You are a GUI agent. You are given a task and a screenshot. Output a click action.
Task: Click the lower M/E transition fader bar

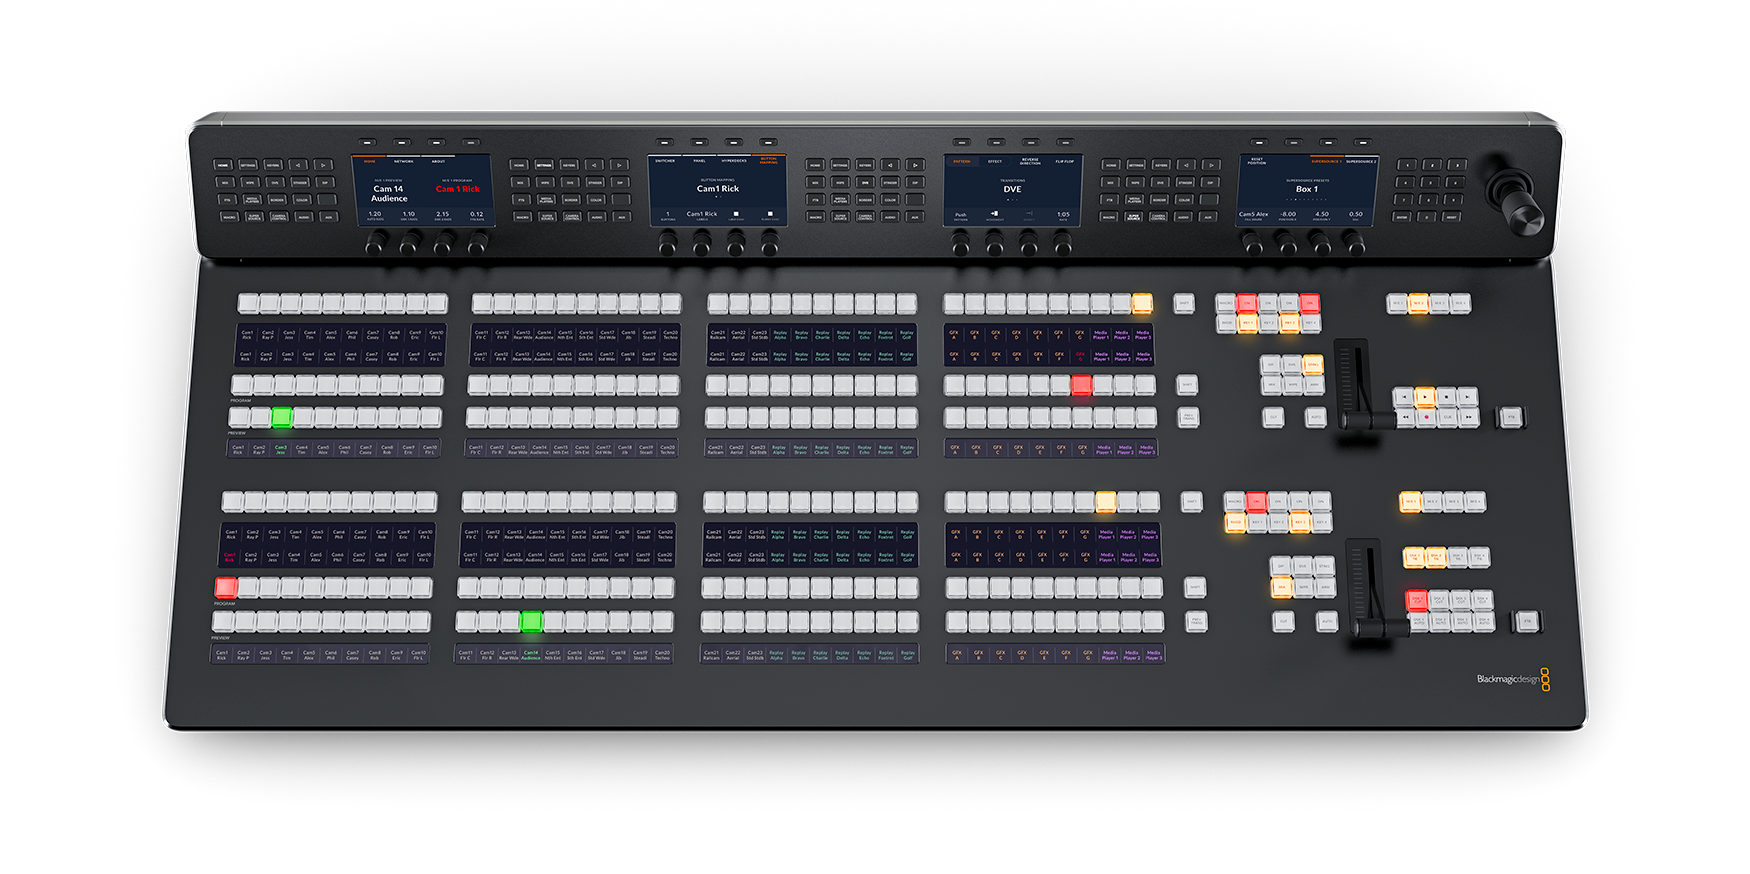(x=1380, y=627)
